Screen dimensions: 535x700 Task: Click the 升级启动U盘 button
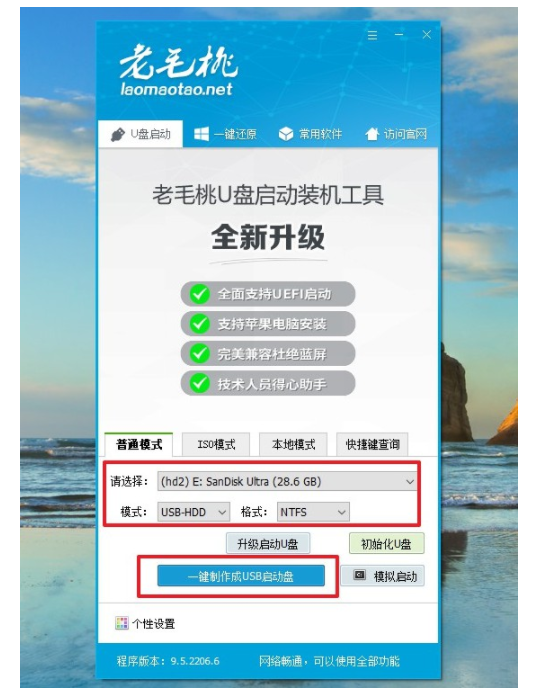pyautogui.click(x=268, y=544)
